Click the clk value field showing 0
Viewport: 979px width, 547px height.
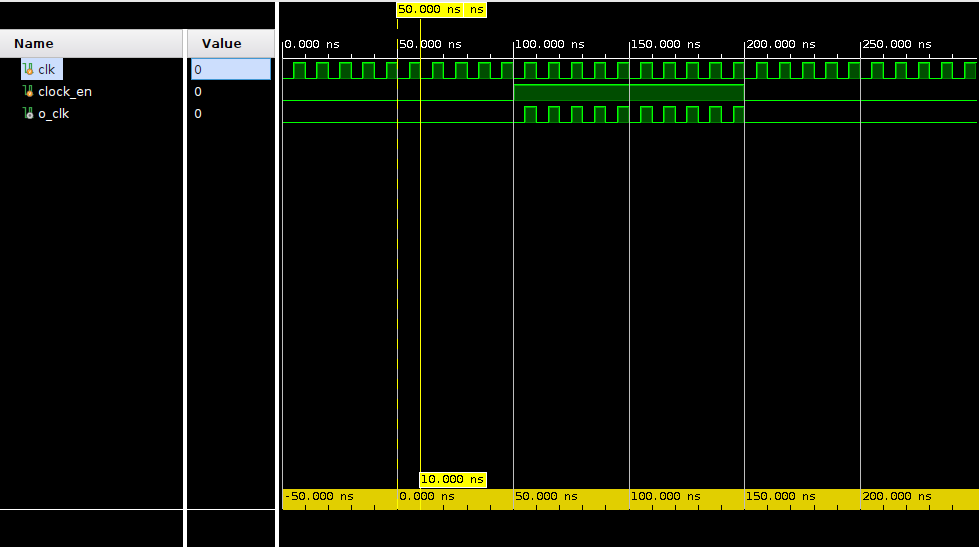tap(231, 69)
